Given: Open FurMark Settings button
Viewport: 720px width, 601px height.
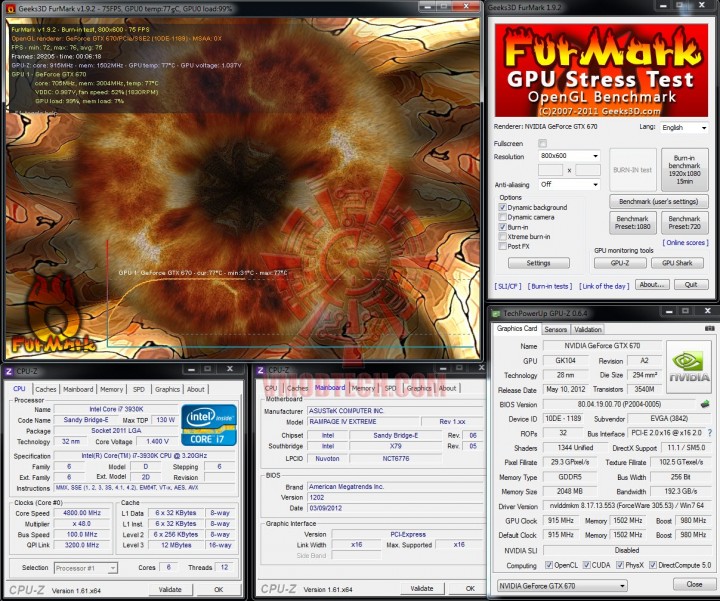Looking at the screenshot, I should (x=539, y=263).
